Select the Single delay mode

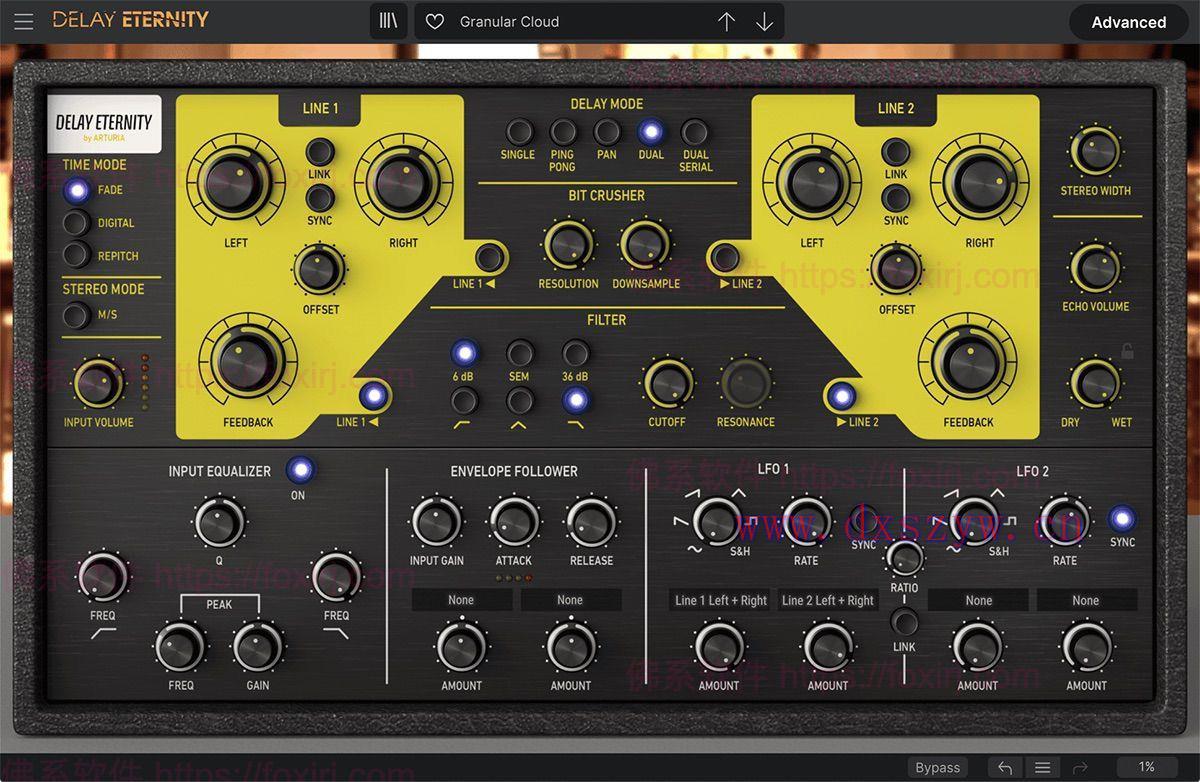[518, 132]
